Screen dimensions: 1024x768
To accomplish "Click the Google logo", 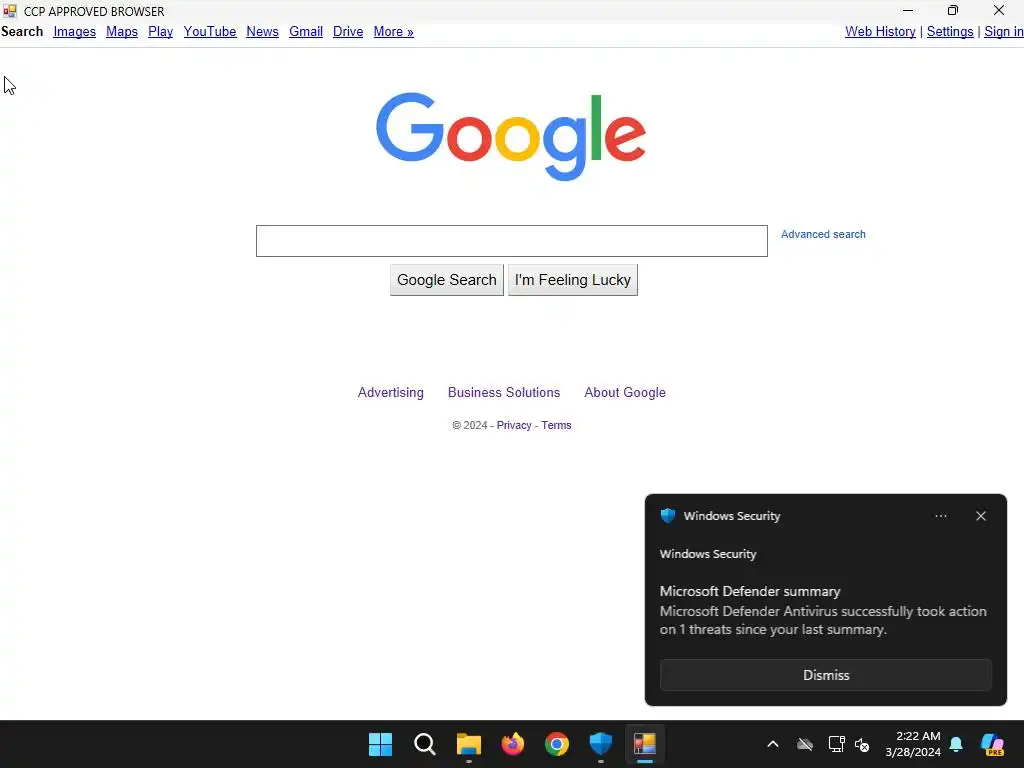I will pos(511,136).
